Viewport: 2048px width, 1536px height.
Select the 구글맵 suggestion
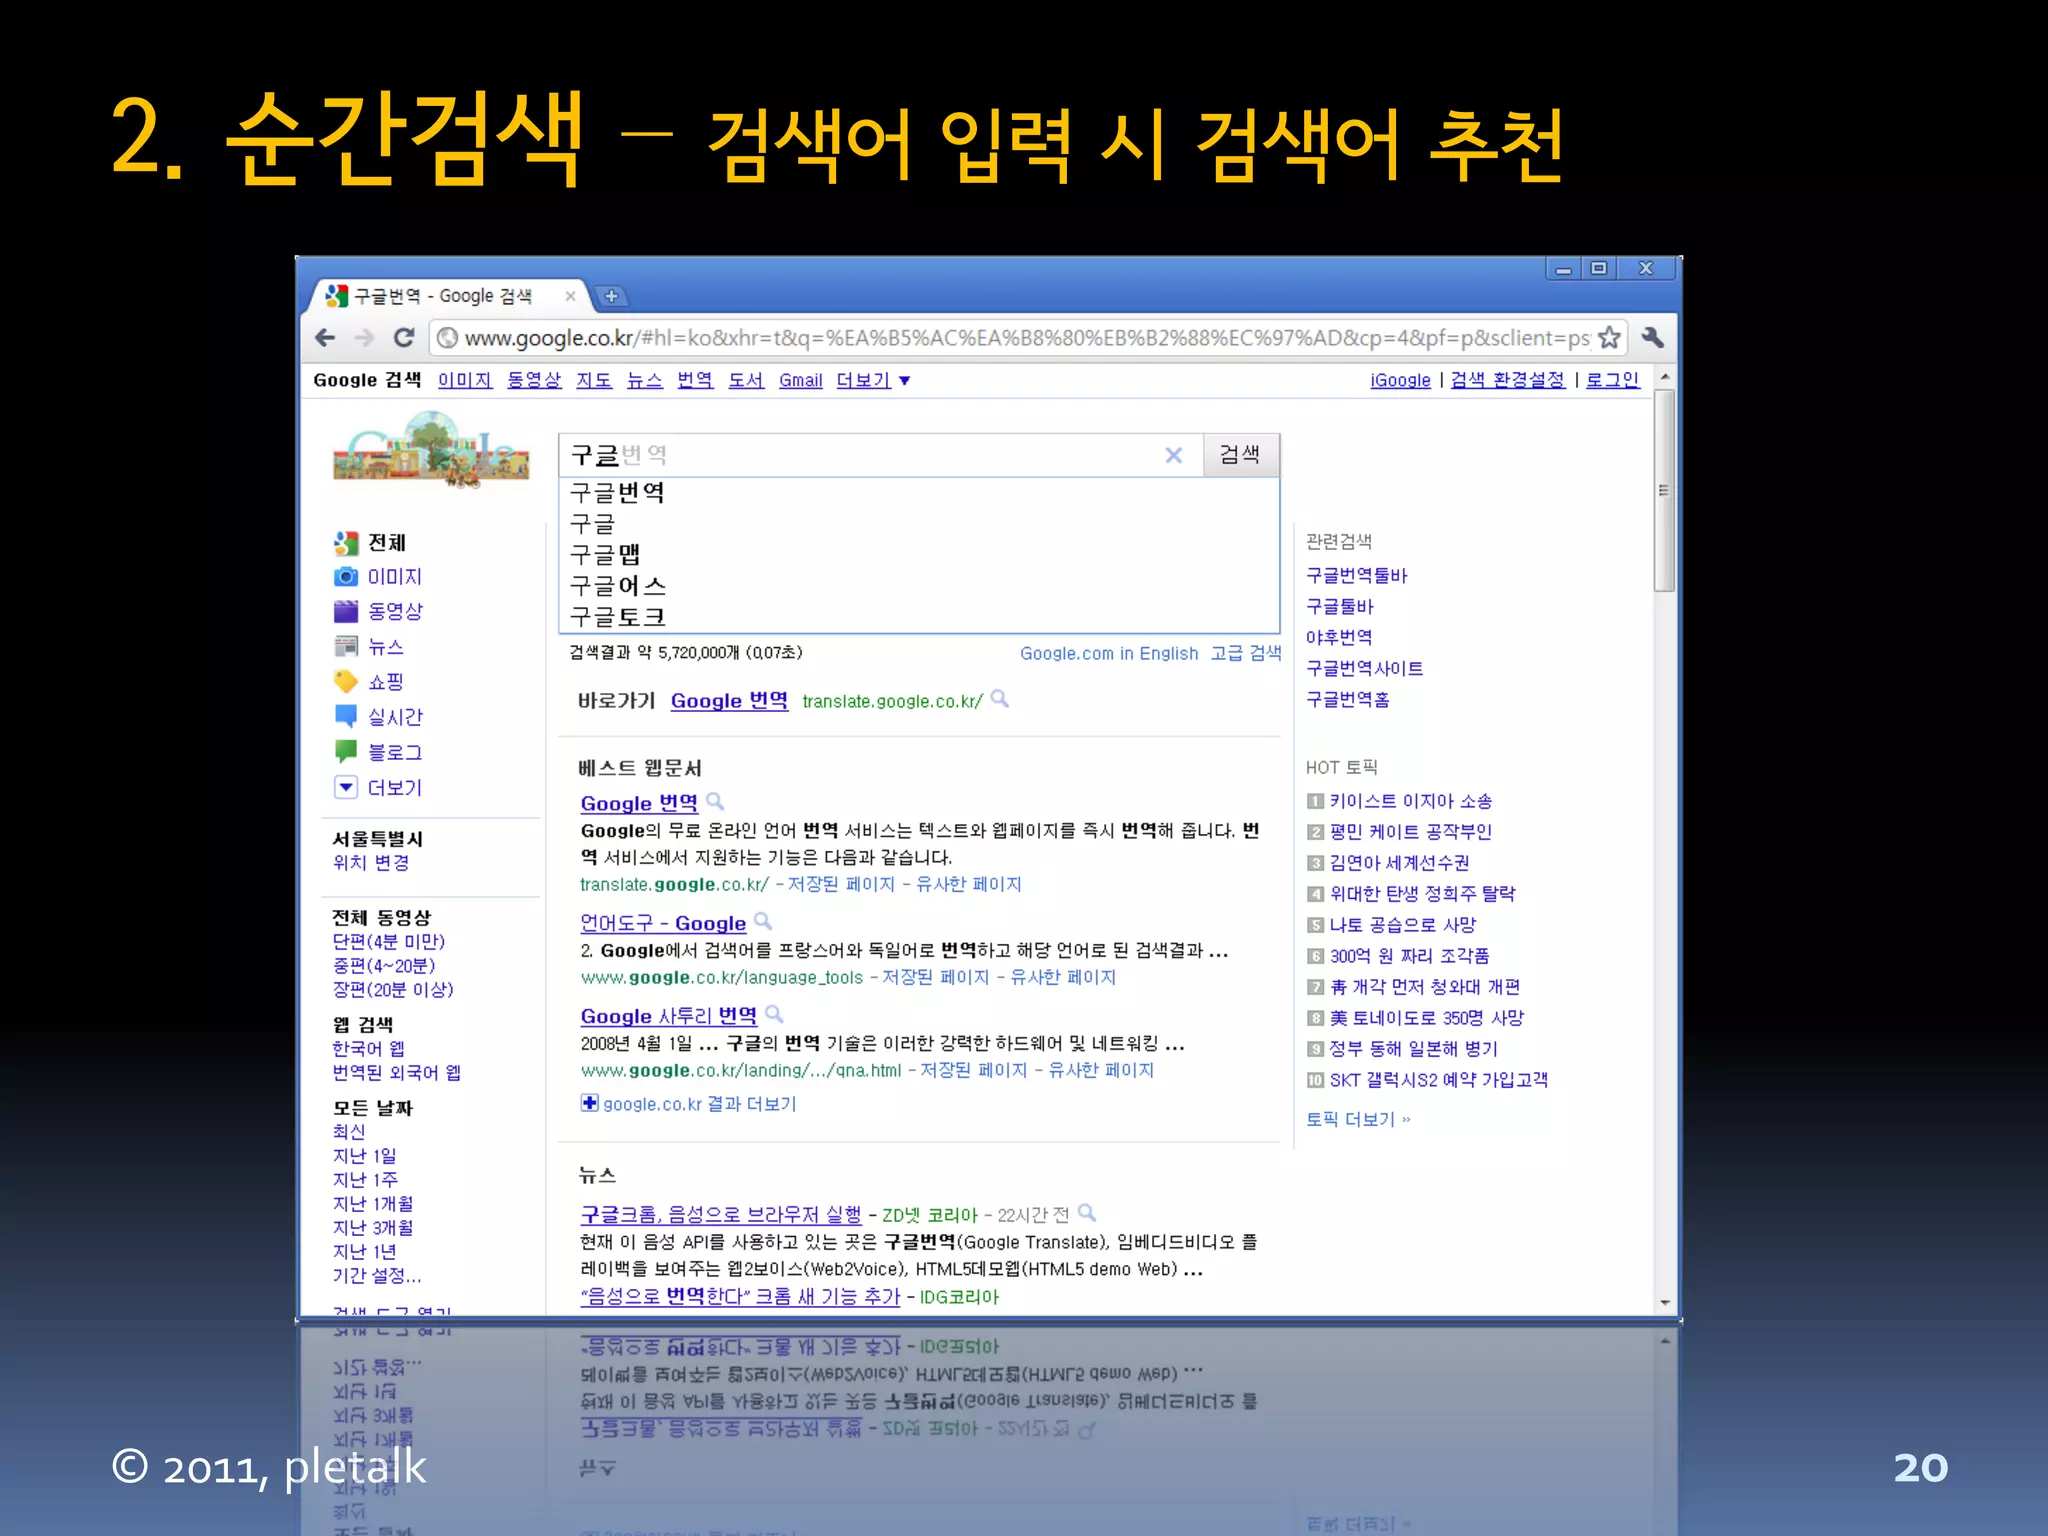pos(919,555)
